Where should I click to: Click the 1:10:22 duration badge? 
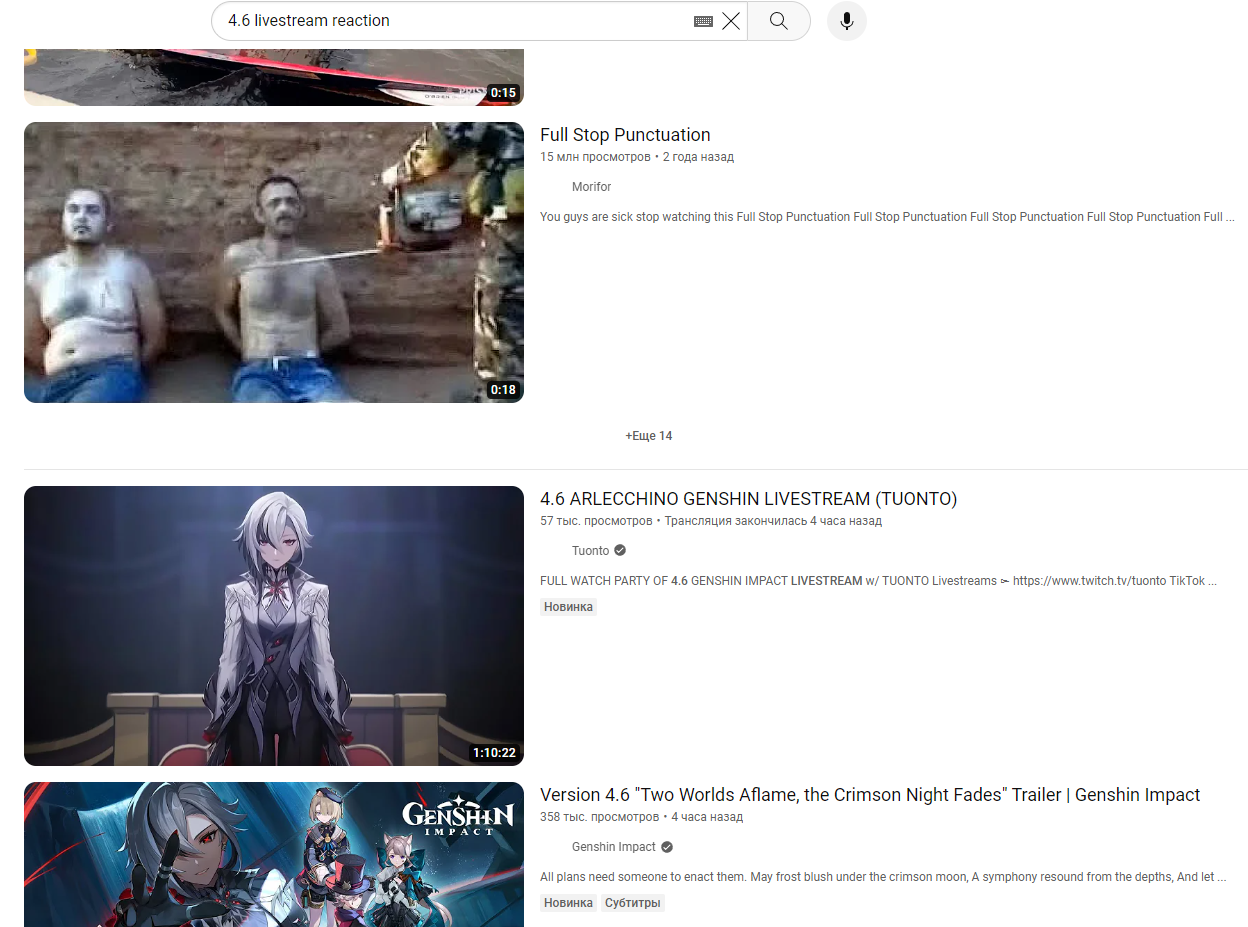[495, 753]
